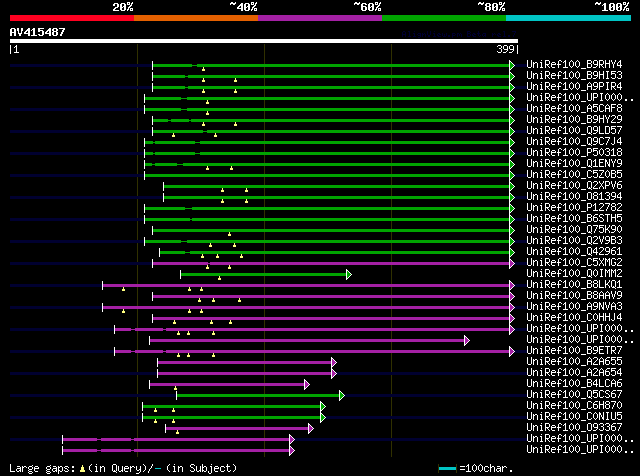Screen dimensions: 640x476
Task: Select the UniRef100_A2A655 label
Action: [574, 362]
